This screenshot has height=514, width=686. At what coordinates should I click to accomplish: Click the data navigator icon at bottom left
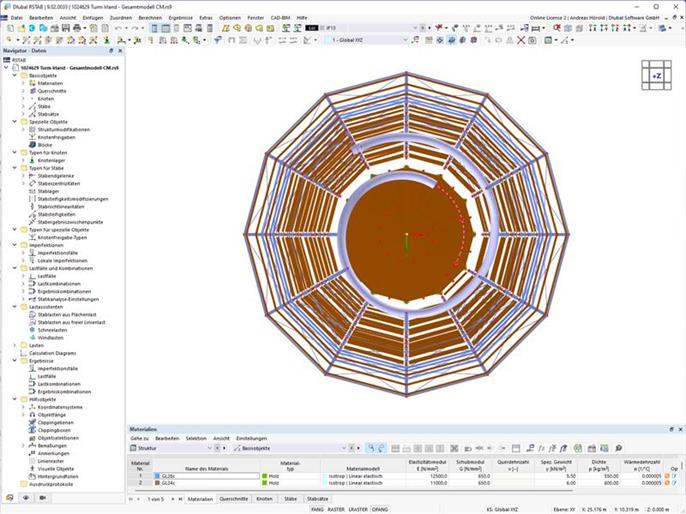pyautogui.click(x=10, y=498)
